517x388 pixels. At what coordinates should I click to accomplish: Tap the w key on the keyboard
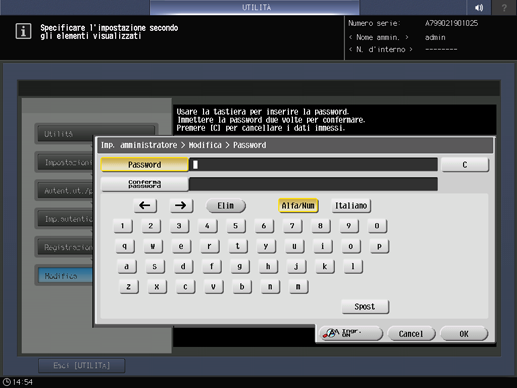tap(153, 246)
